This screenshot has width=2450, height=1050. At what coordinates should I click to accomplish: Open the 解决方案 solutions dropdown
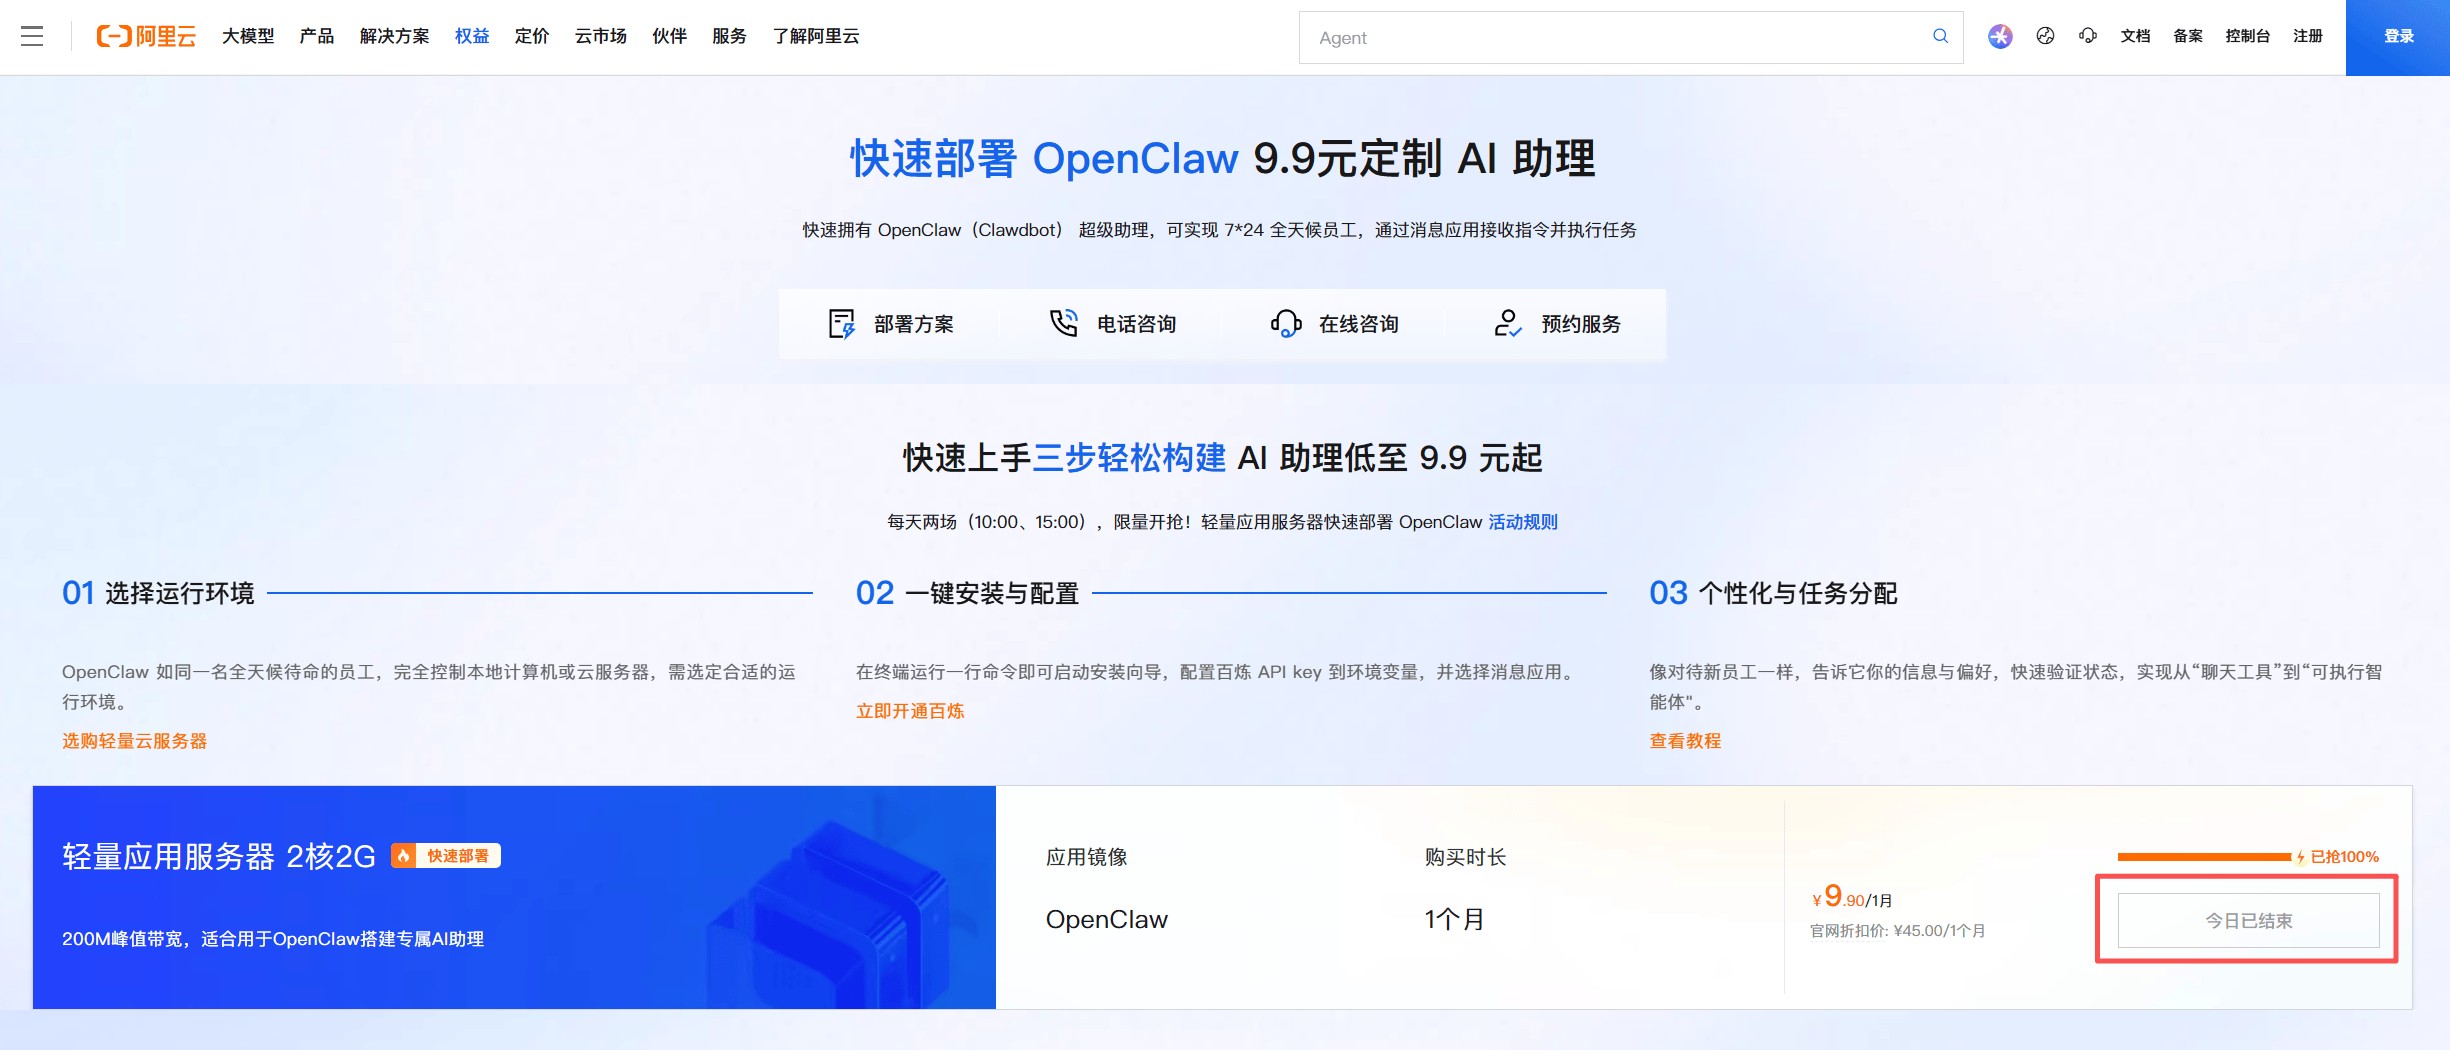coord(394,36)
